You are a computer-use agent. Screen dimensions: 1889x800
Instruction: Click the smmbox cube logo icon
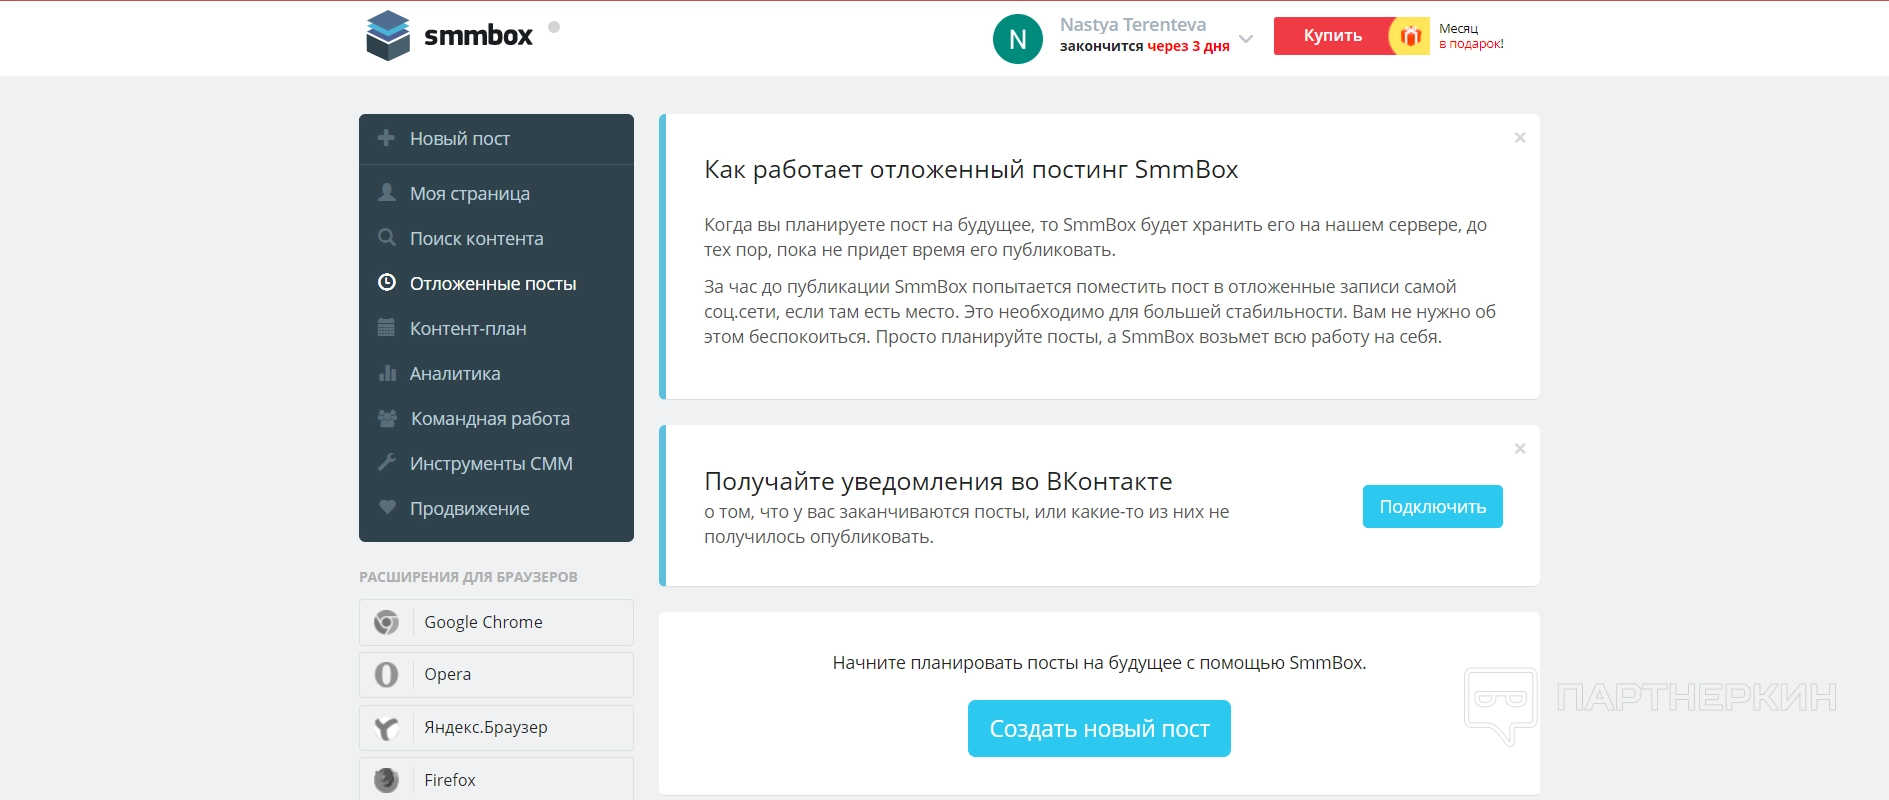tap(388, 36)
